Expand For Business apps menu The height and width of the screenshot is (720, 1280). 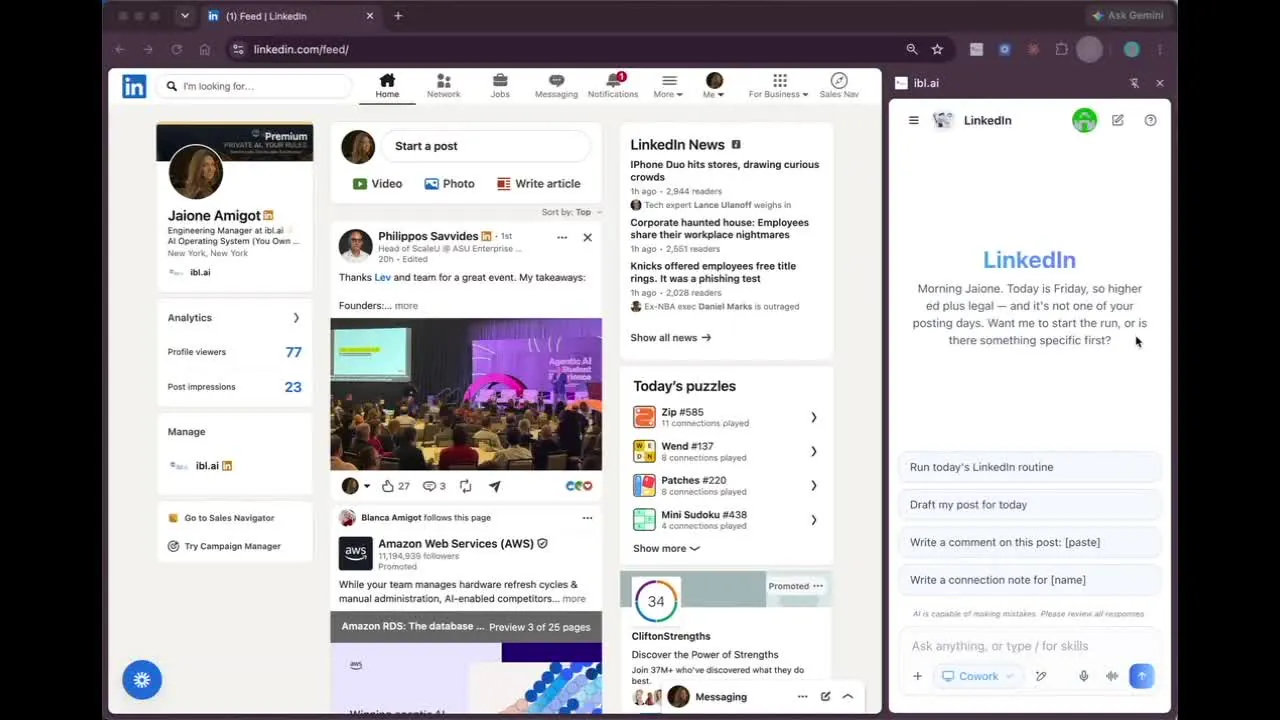[x=779, y=86]
